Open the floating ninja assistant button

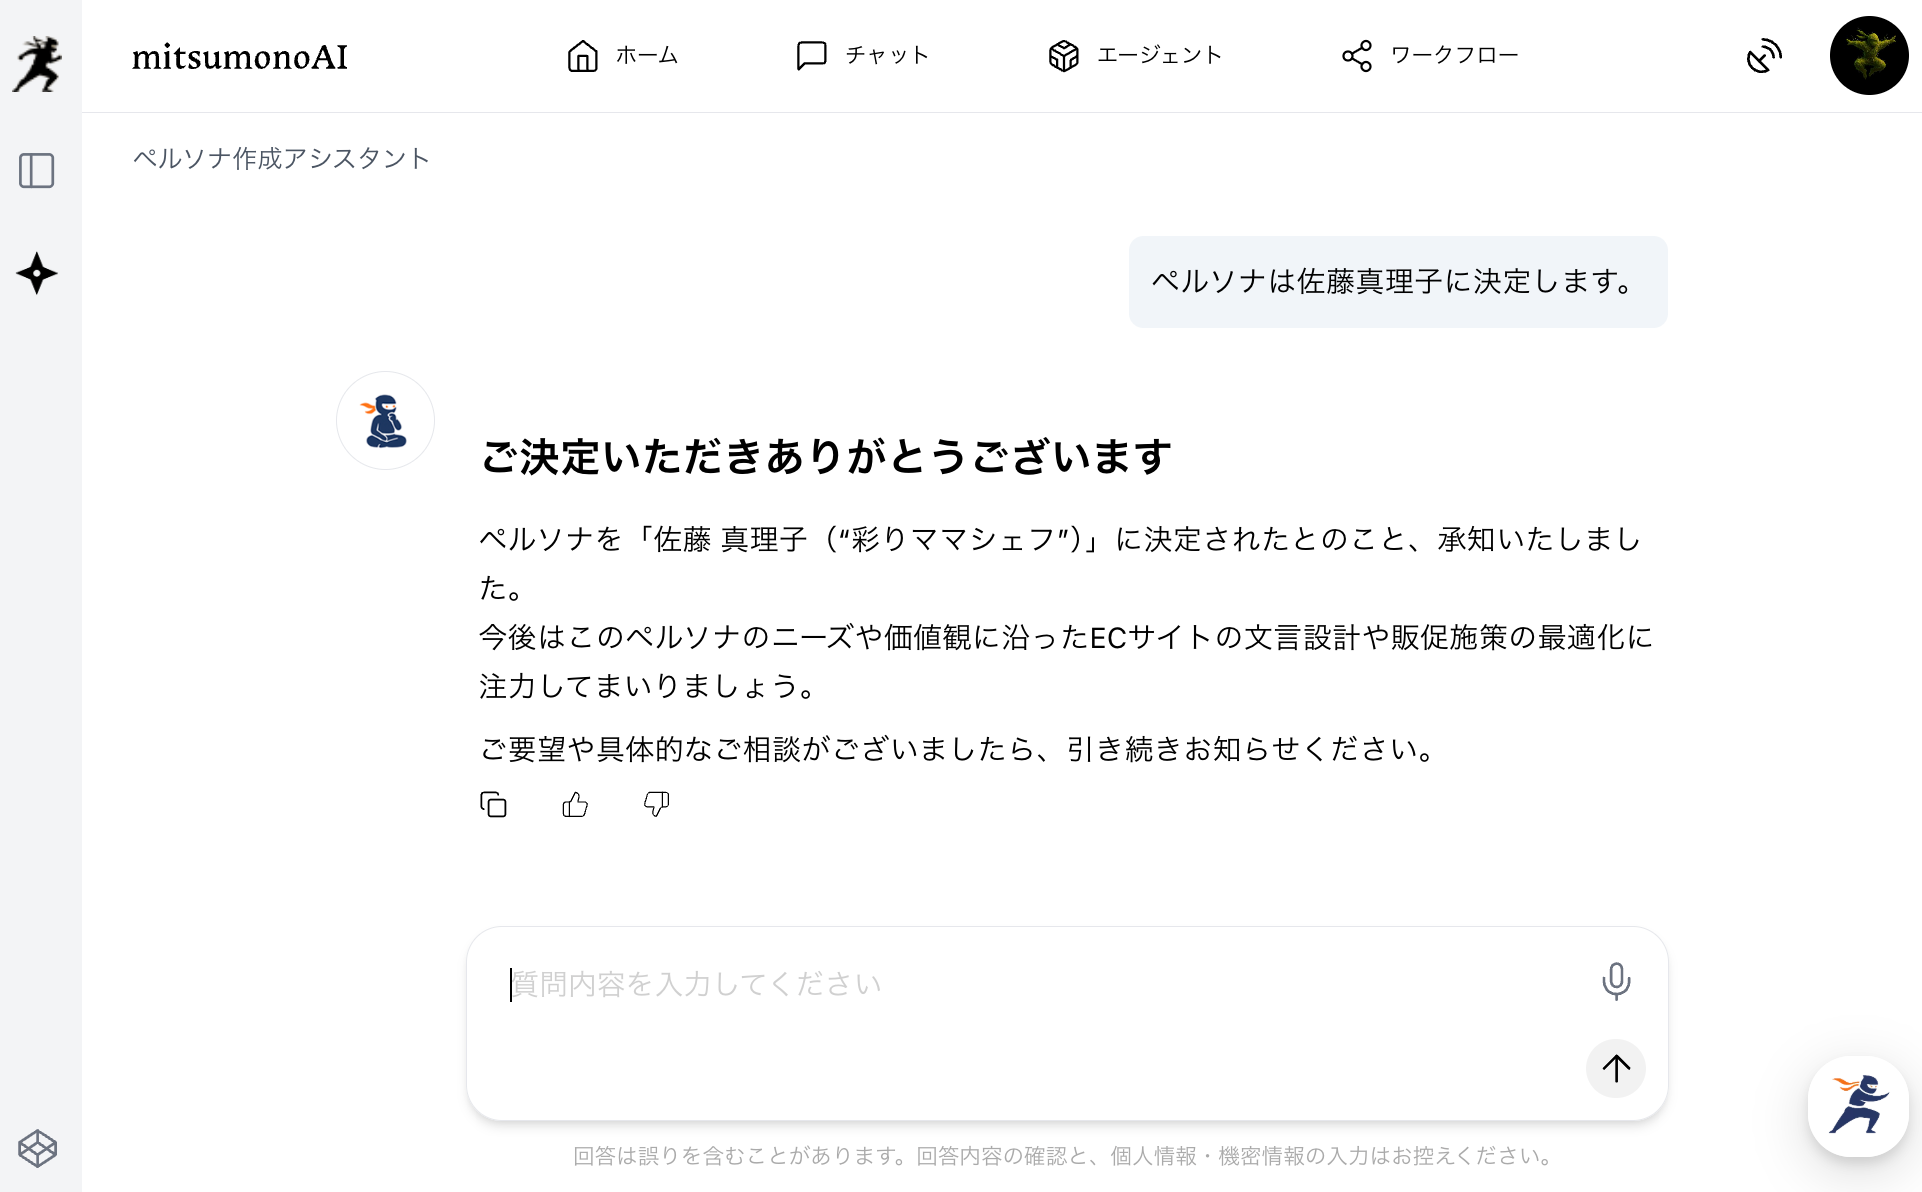[1858, 1106]
